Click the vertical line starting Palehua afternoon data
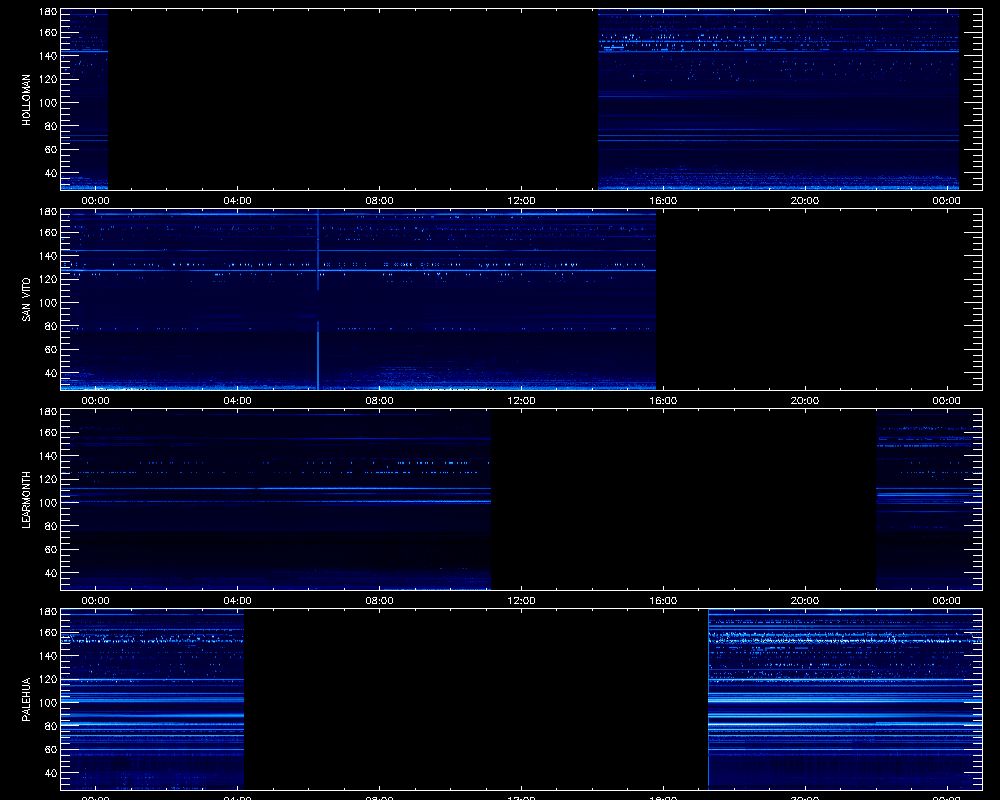 point(709,699)
